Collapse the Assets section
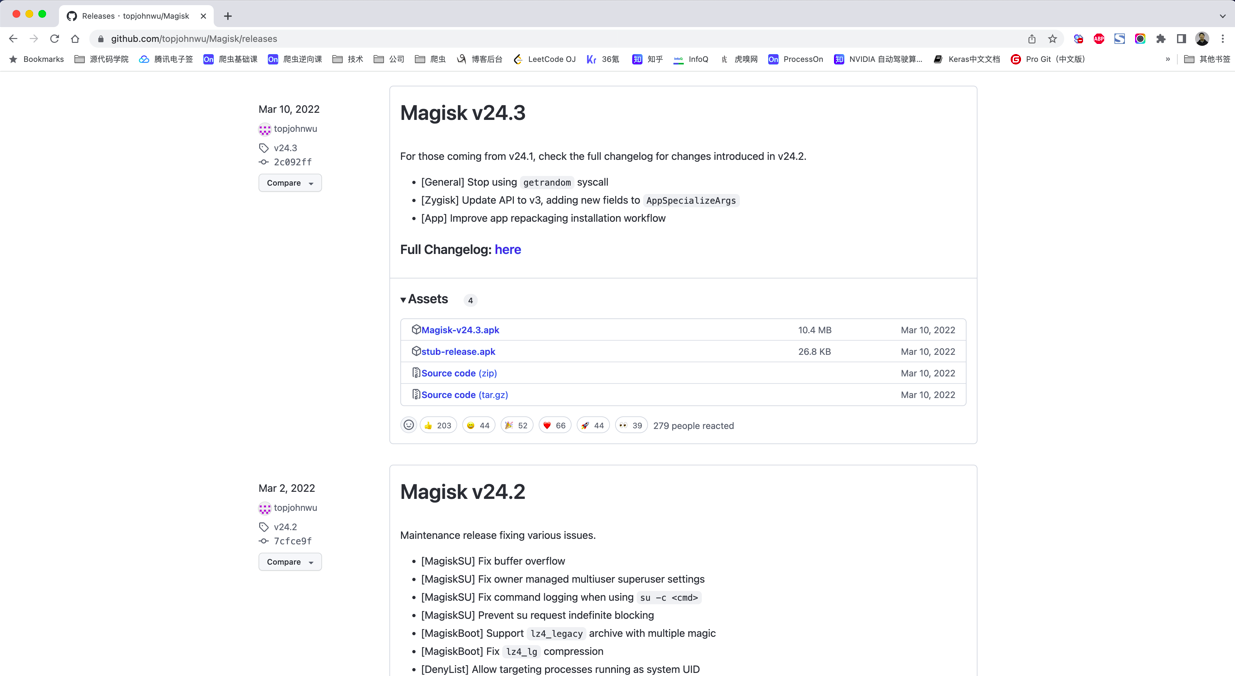 424,299
